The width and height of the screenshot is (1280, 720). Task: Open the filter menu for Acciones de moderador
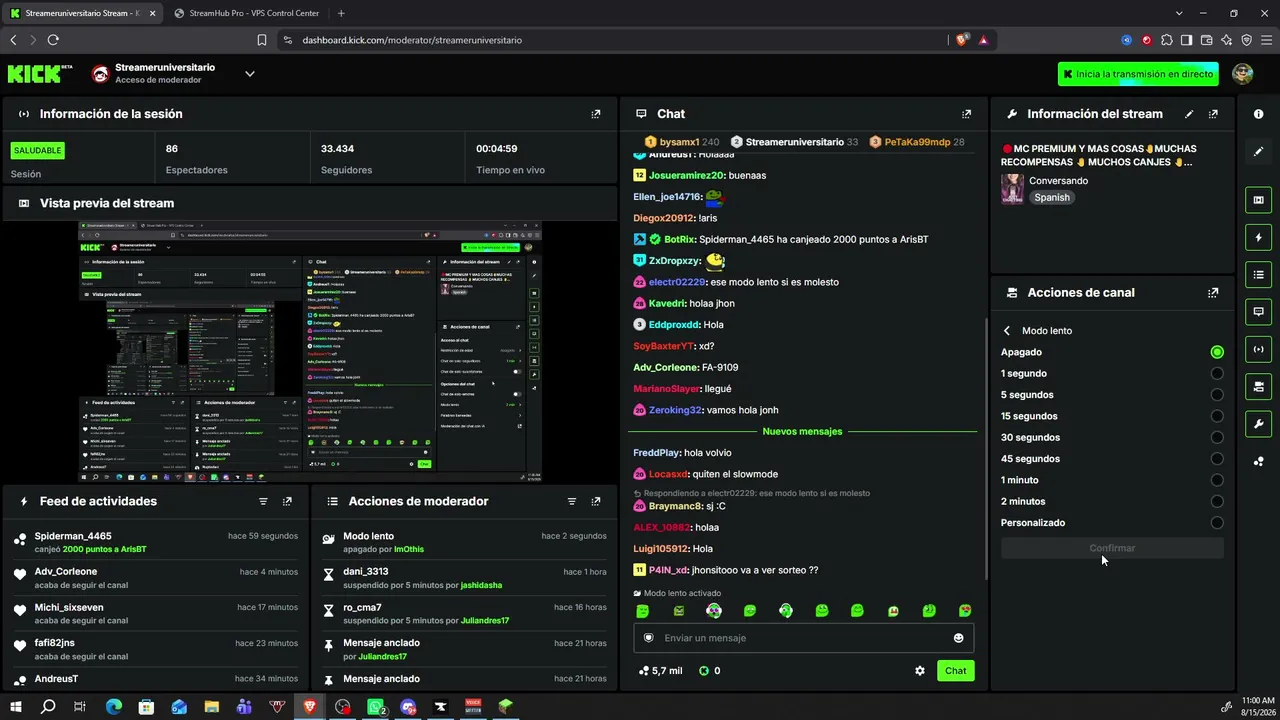(572, 501)
